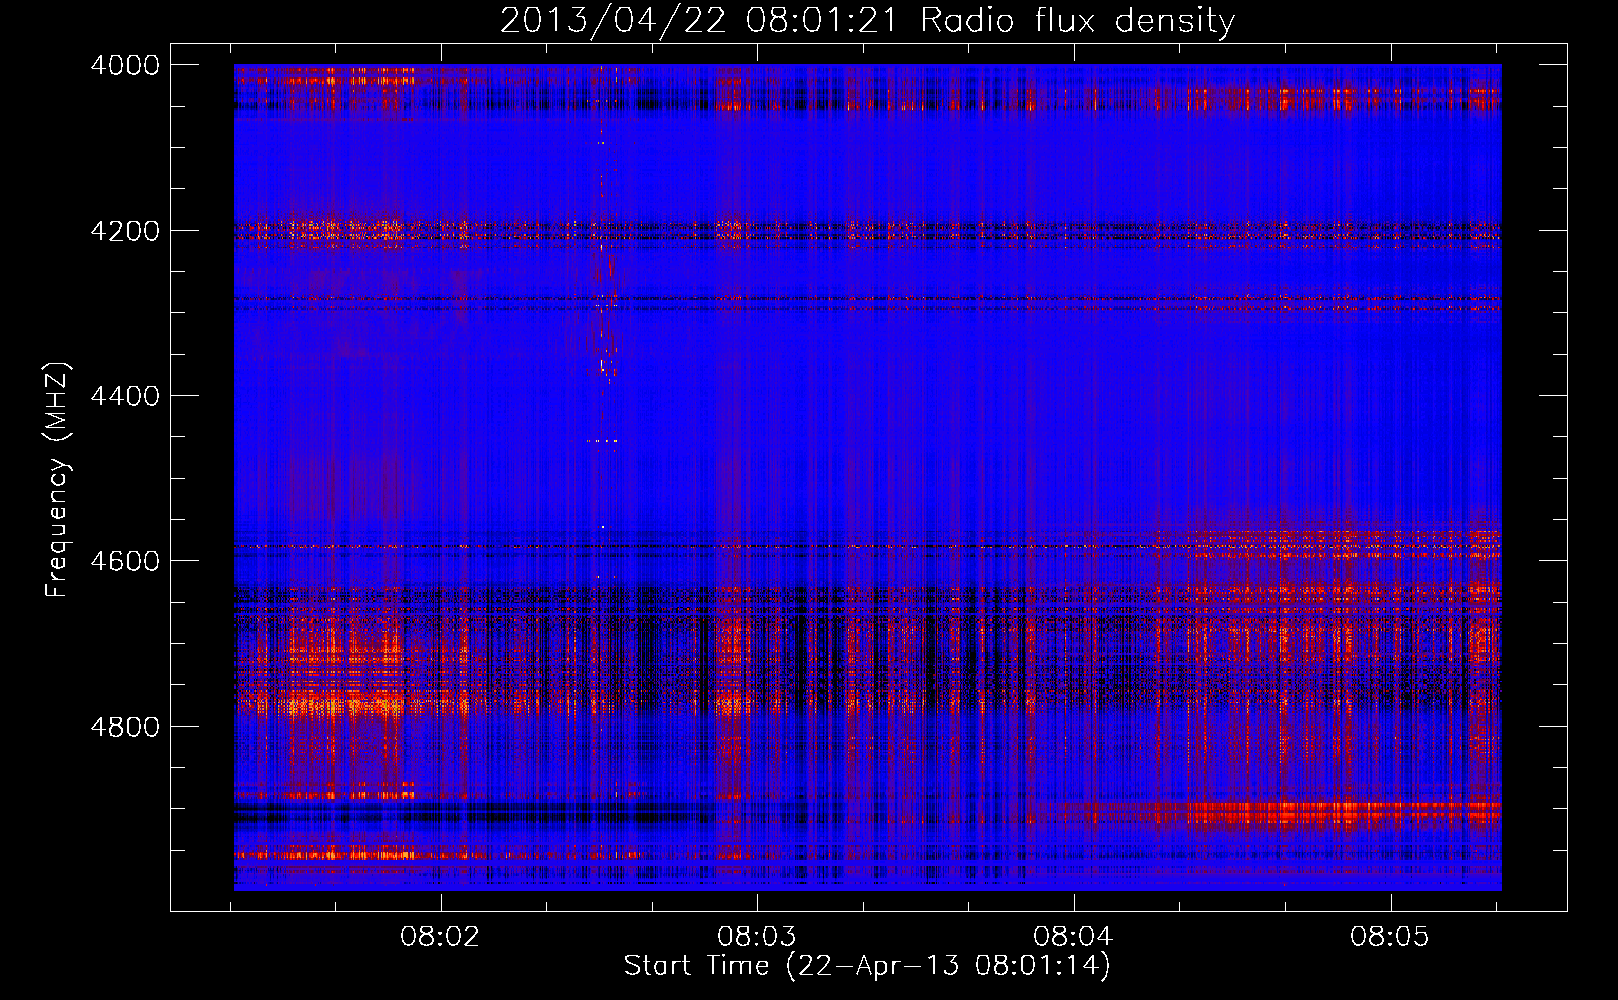Select the 4000 frequency axis label

coord(125,65)
